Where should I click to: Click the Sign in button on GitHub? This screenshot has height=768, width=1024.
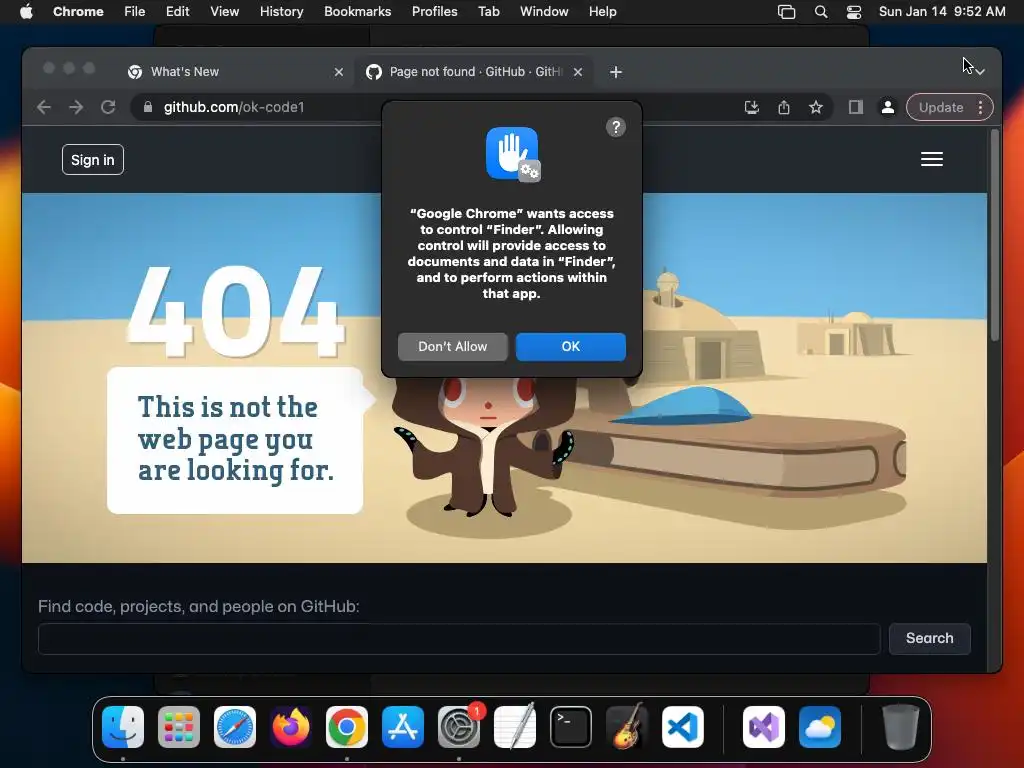click(93, 160)
